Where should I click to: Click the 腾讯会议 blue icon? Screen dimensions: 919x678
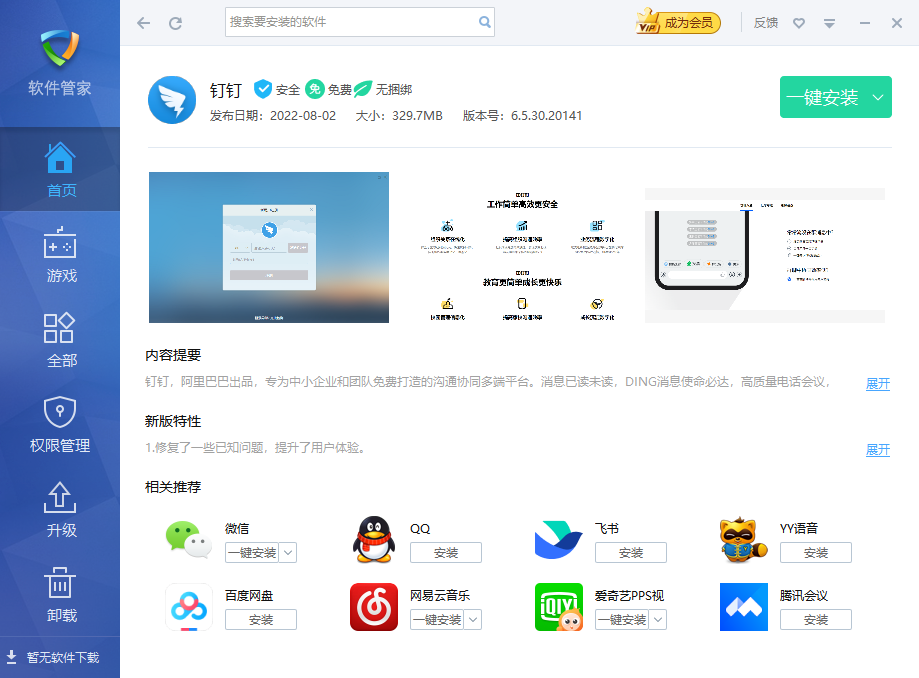coord(744,607)
